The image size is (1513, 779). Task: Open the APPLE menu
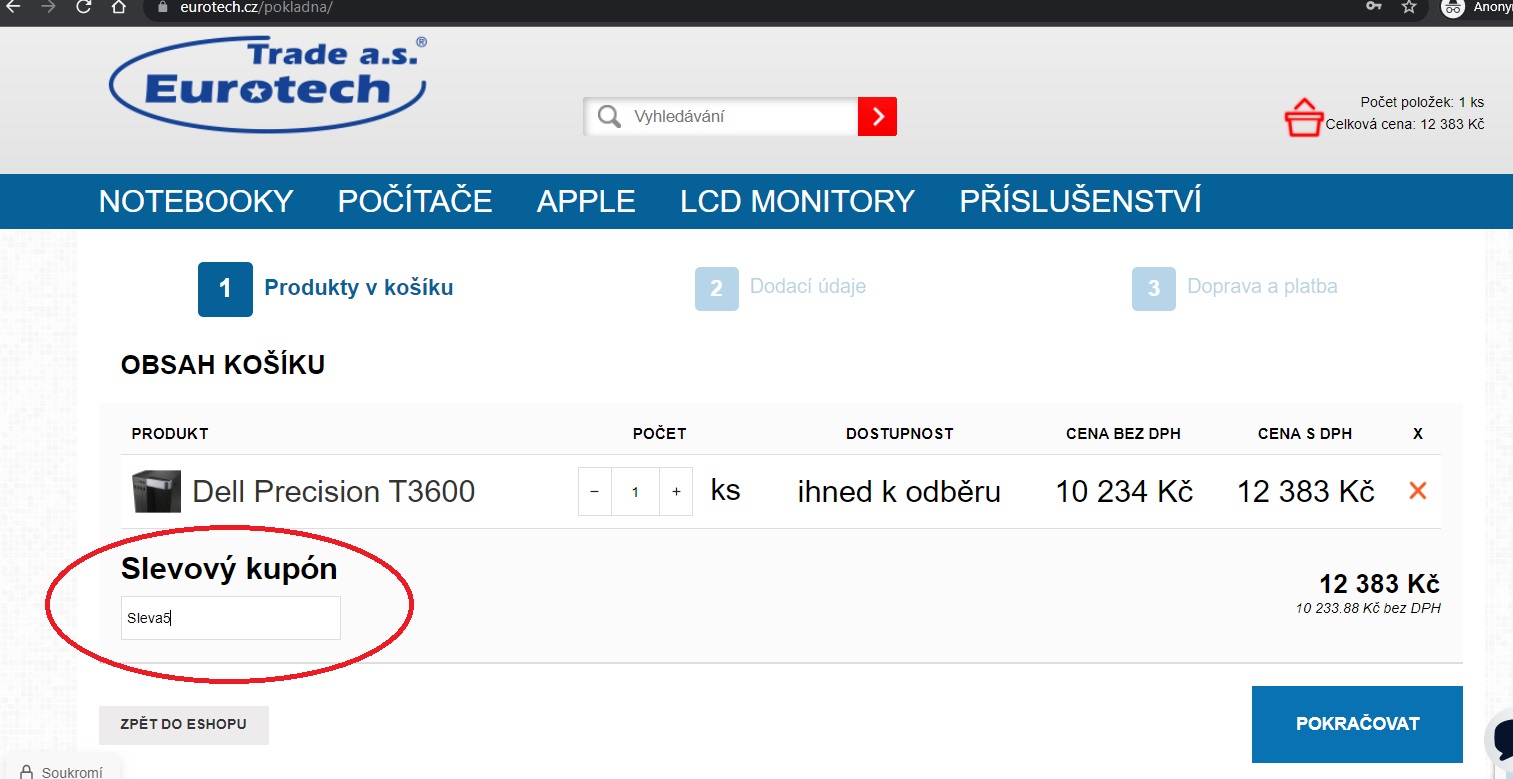click(x=586, y=201)
